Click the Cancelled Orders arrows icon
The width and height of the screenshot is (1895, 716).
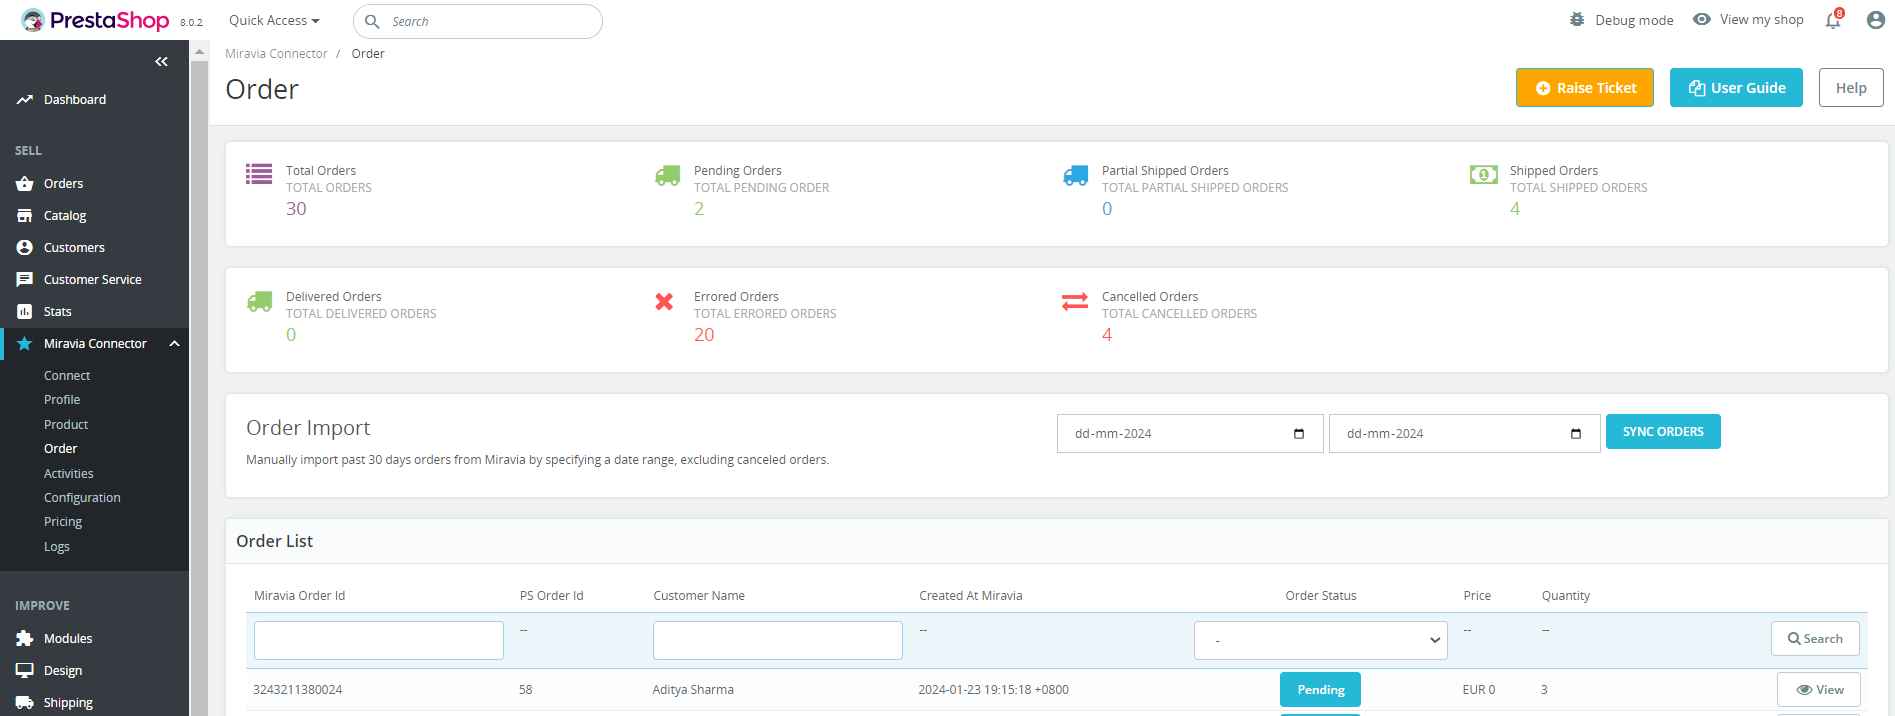tap(1075, 301)
